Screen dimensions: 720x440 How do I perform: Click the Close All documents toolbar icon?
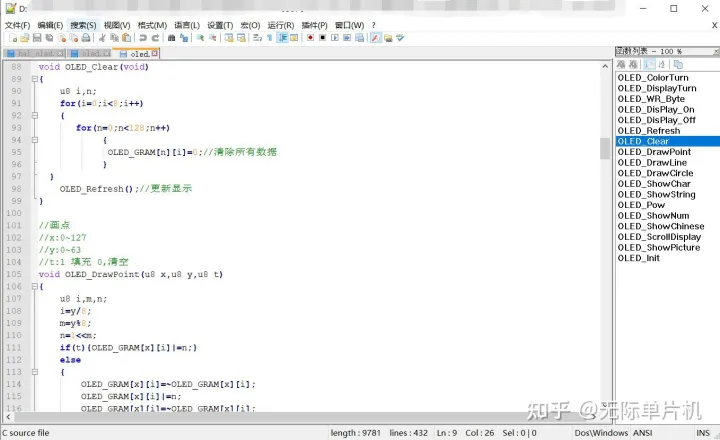point(74,38)
